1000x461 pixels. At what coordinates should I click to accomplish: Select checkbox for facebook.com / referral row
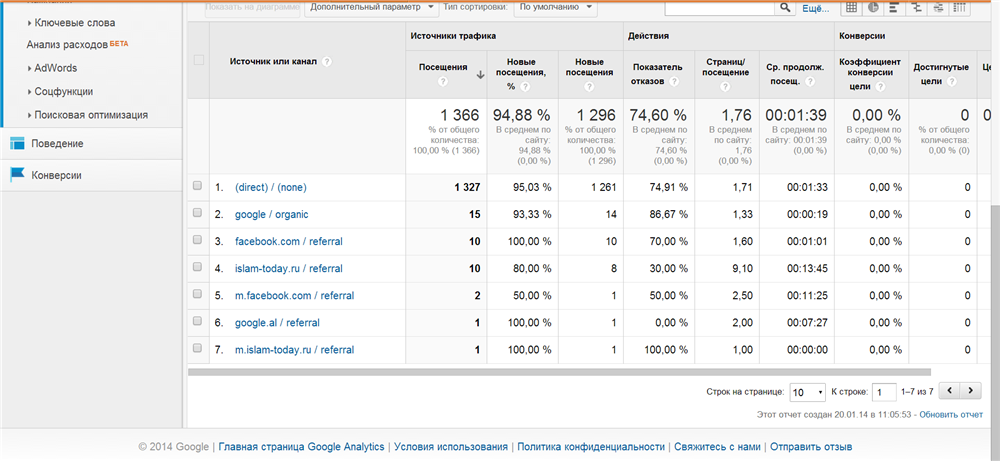coord(197,240)
